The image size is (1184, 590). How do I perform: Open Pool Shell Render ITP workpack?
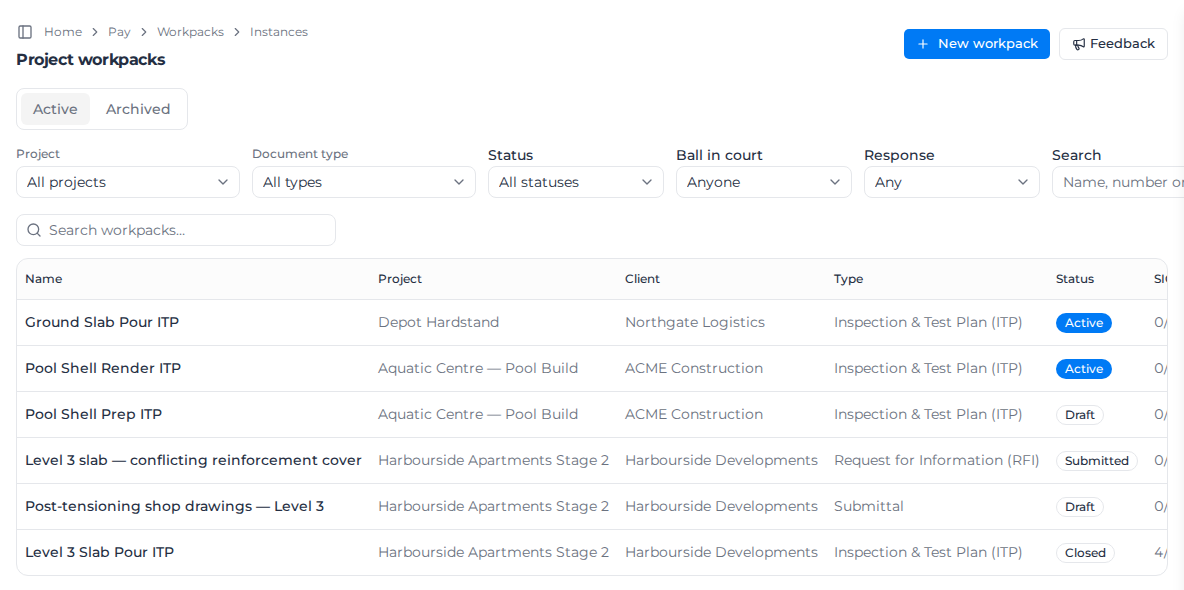(103, 369)
